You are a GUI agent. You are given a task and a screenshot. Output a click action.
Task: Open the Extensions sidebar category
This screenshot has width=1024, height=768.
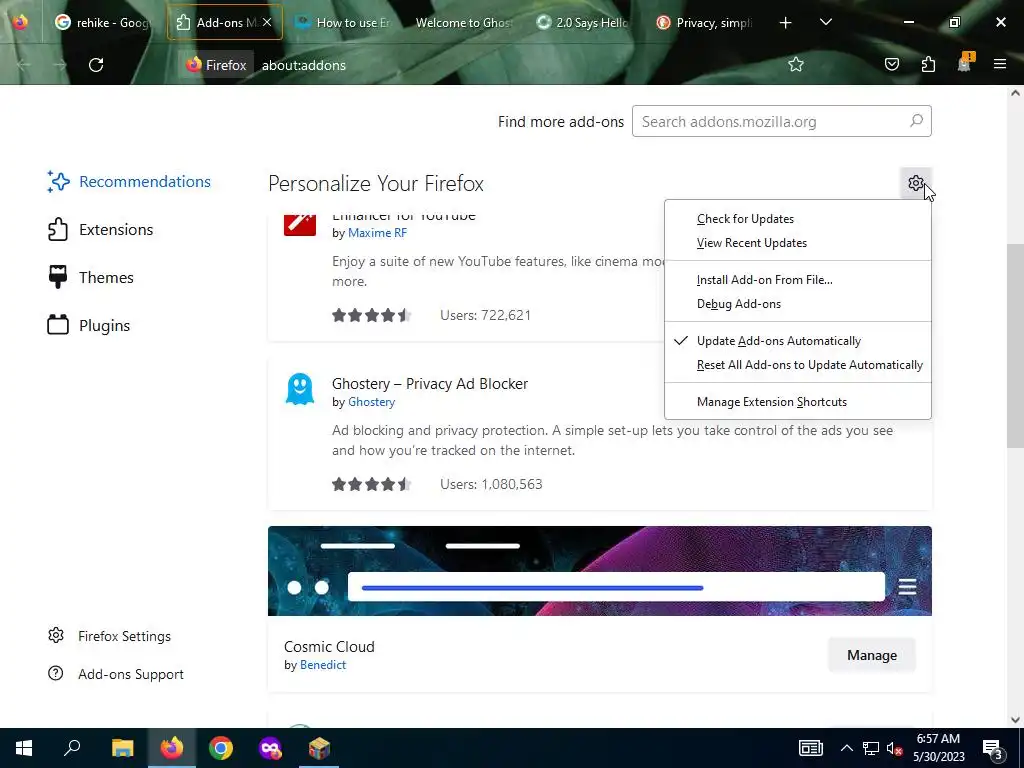pos(100,229)
